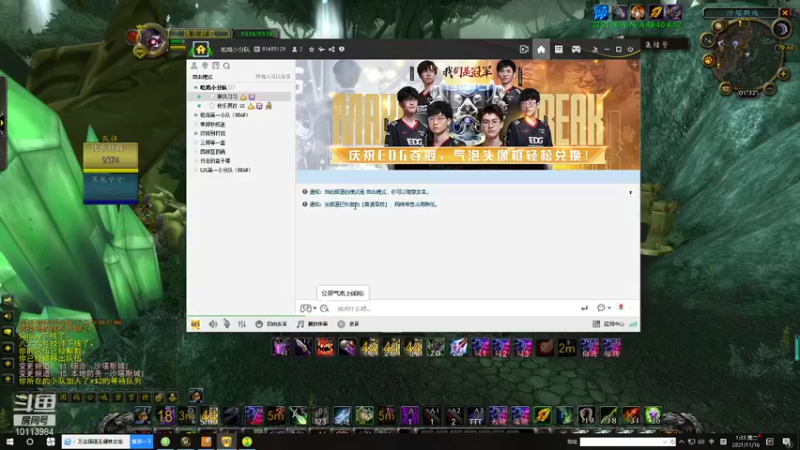Click the 2m cooldown action bar icon
The image size is (800, 450).
[x=566, y=347]
